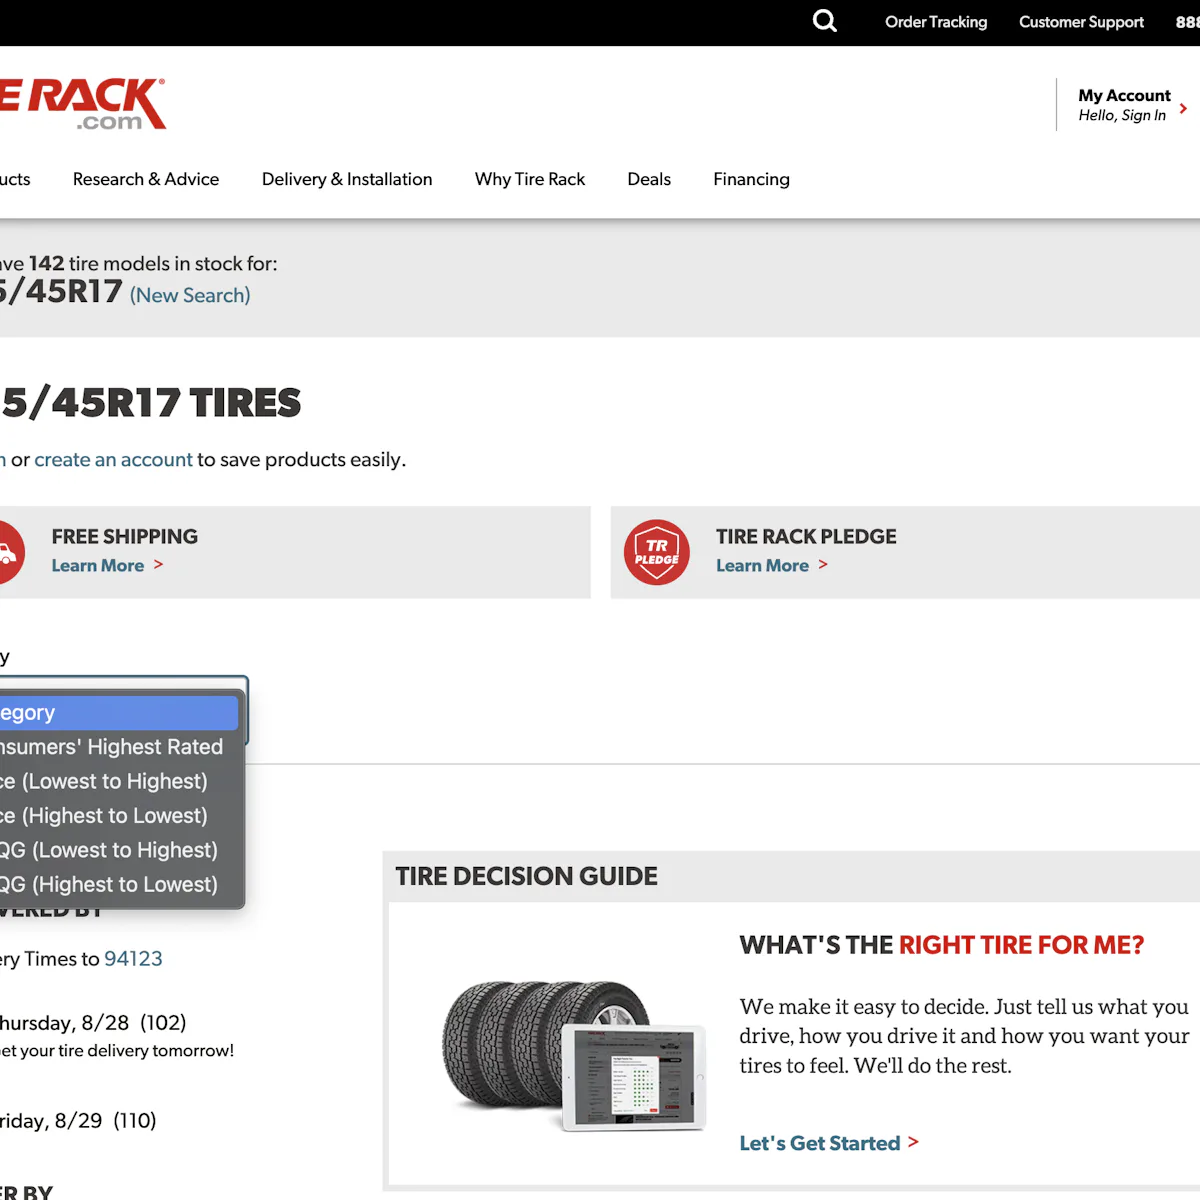
Task: Click the TR Pledge badge icon
Action: (x=657, y=552)
